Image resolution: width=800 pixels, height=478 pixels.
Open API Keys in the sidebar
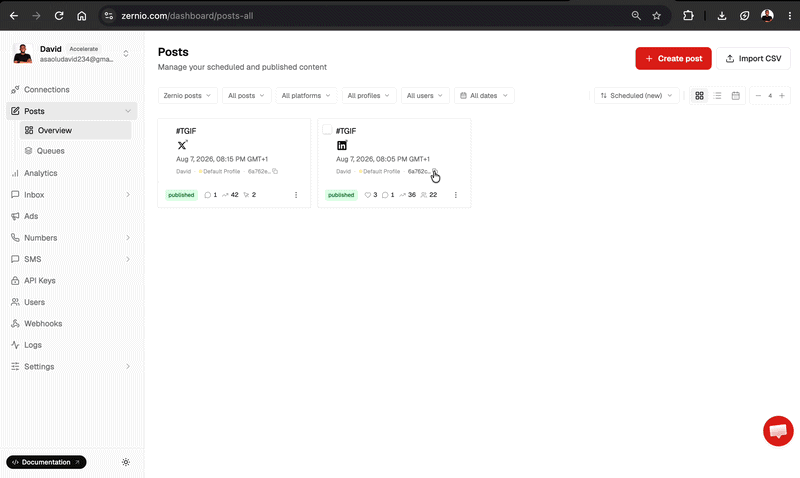[x=72, y=281]
